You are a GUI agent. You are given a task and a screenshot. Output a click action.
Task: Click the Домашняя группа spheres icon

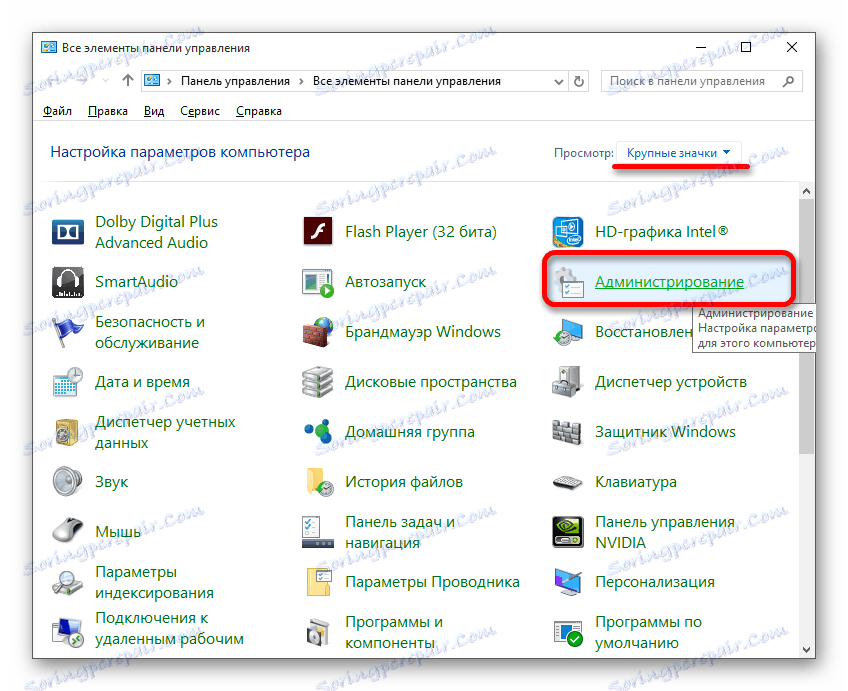point(318,432)
